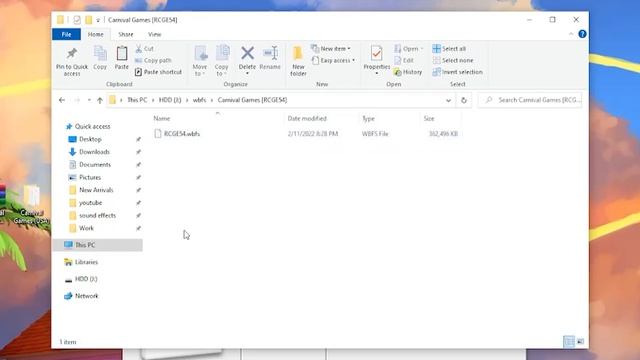Open Documents in the navigation pane
This screenshot has width=640, height=360.
95,164
